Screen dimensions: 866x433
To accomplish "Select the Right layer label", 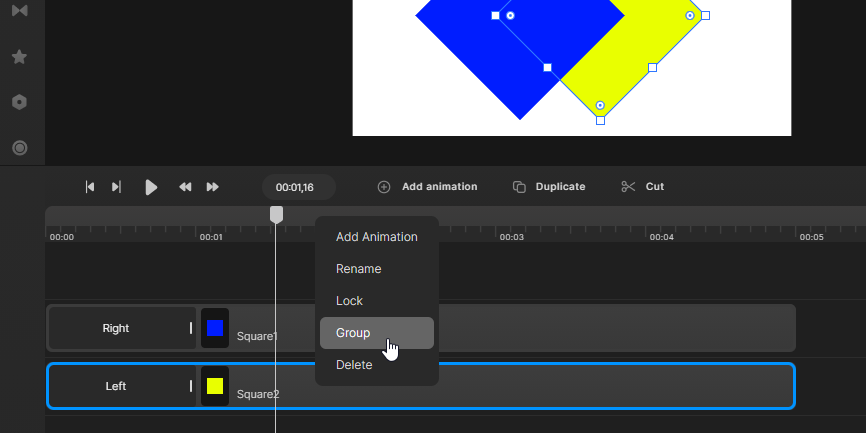I will (x=115, y=328).
